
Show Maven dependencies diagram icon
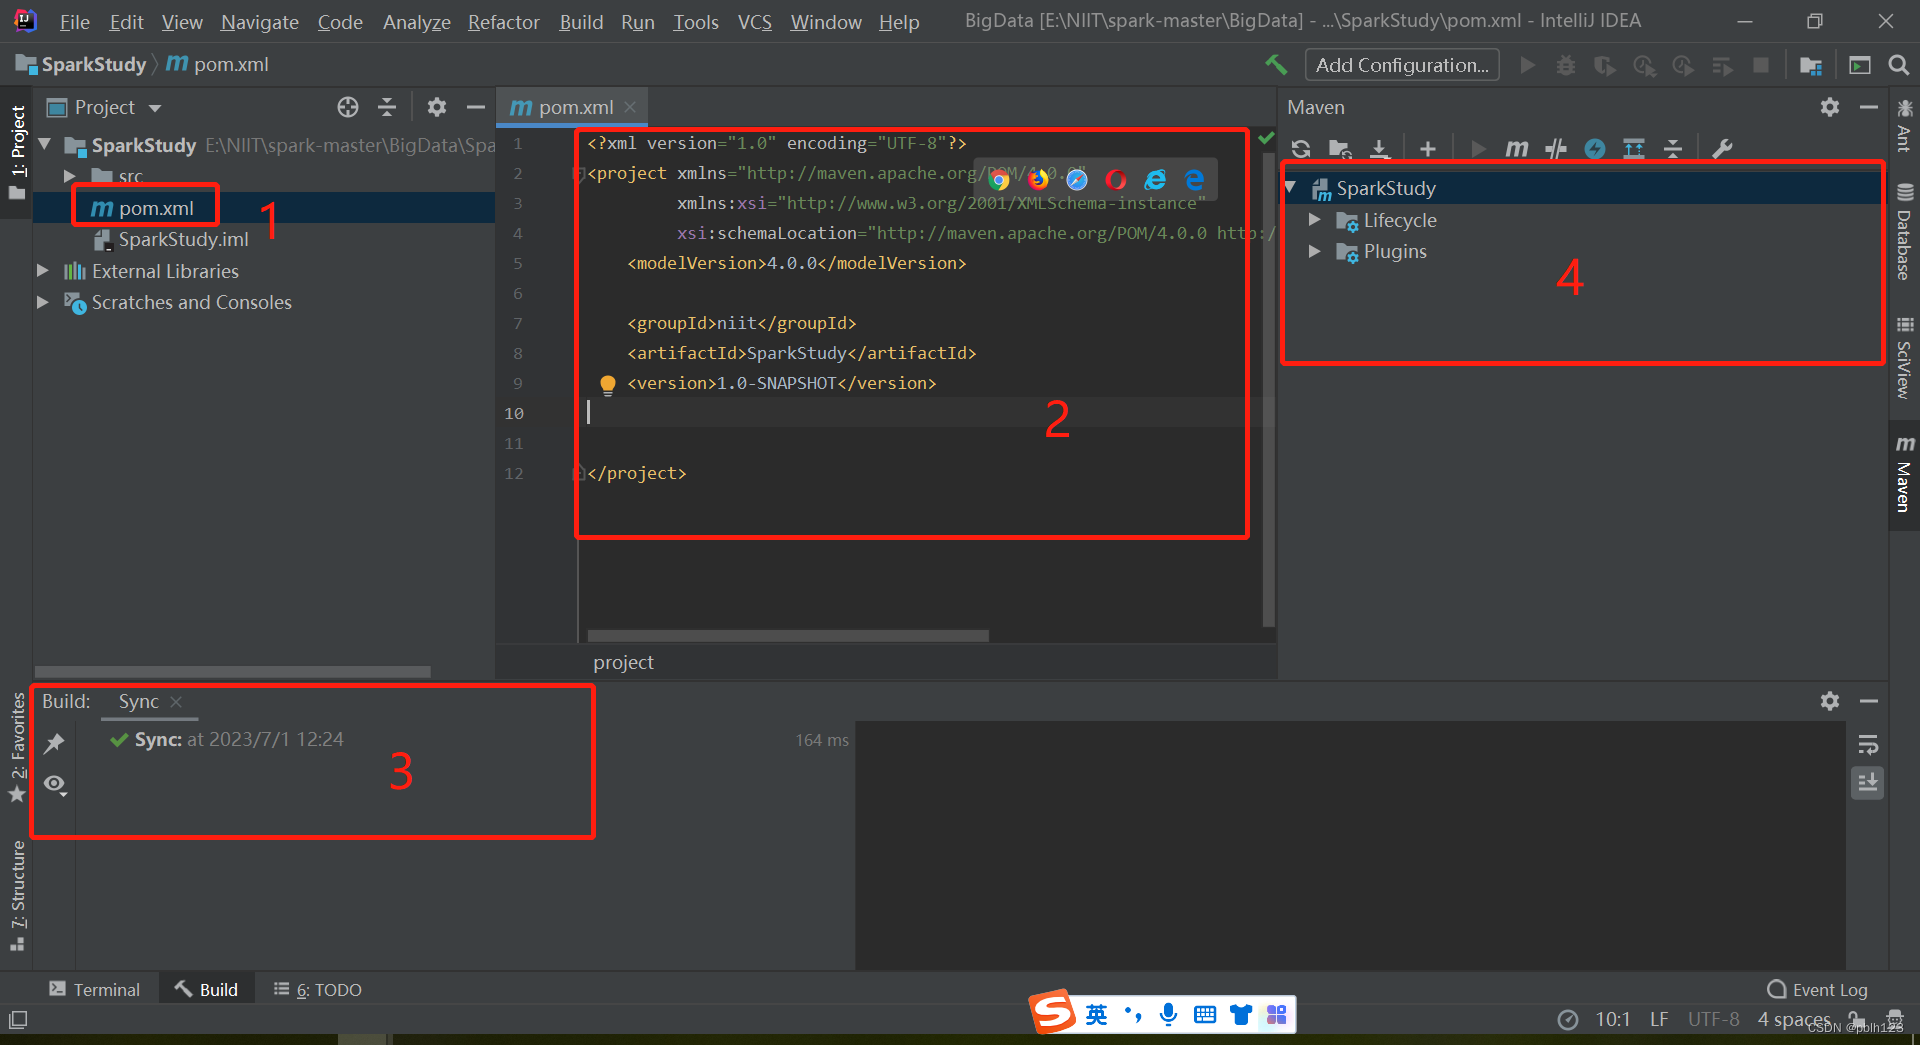click(1634, 149)
